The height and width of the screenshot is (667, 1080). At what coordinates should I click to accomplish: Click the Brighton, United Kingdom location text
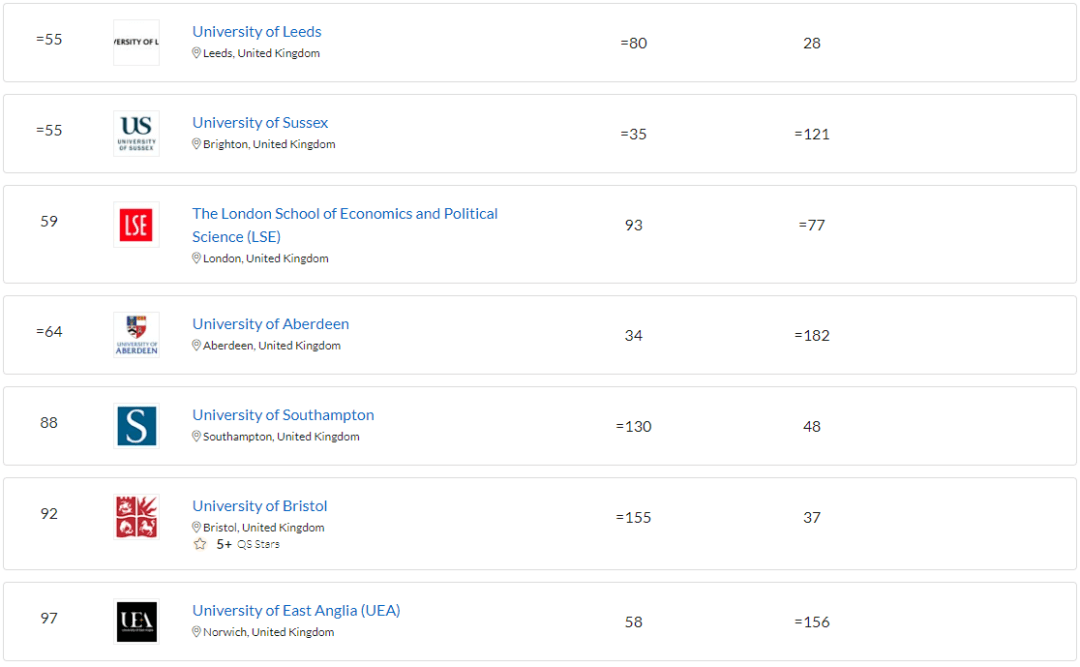269,144
